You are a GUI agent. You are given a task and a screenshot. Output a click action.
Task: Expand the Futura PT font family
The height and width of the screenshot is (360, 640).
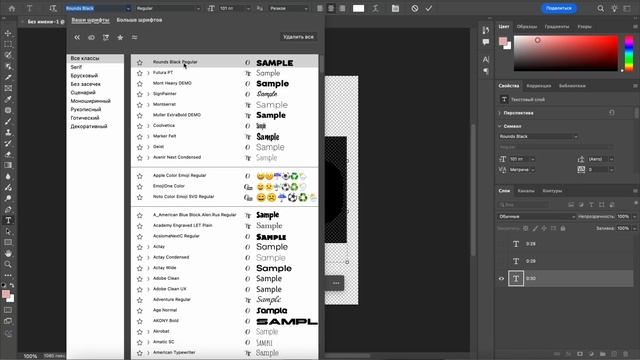[148, 73]
